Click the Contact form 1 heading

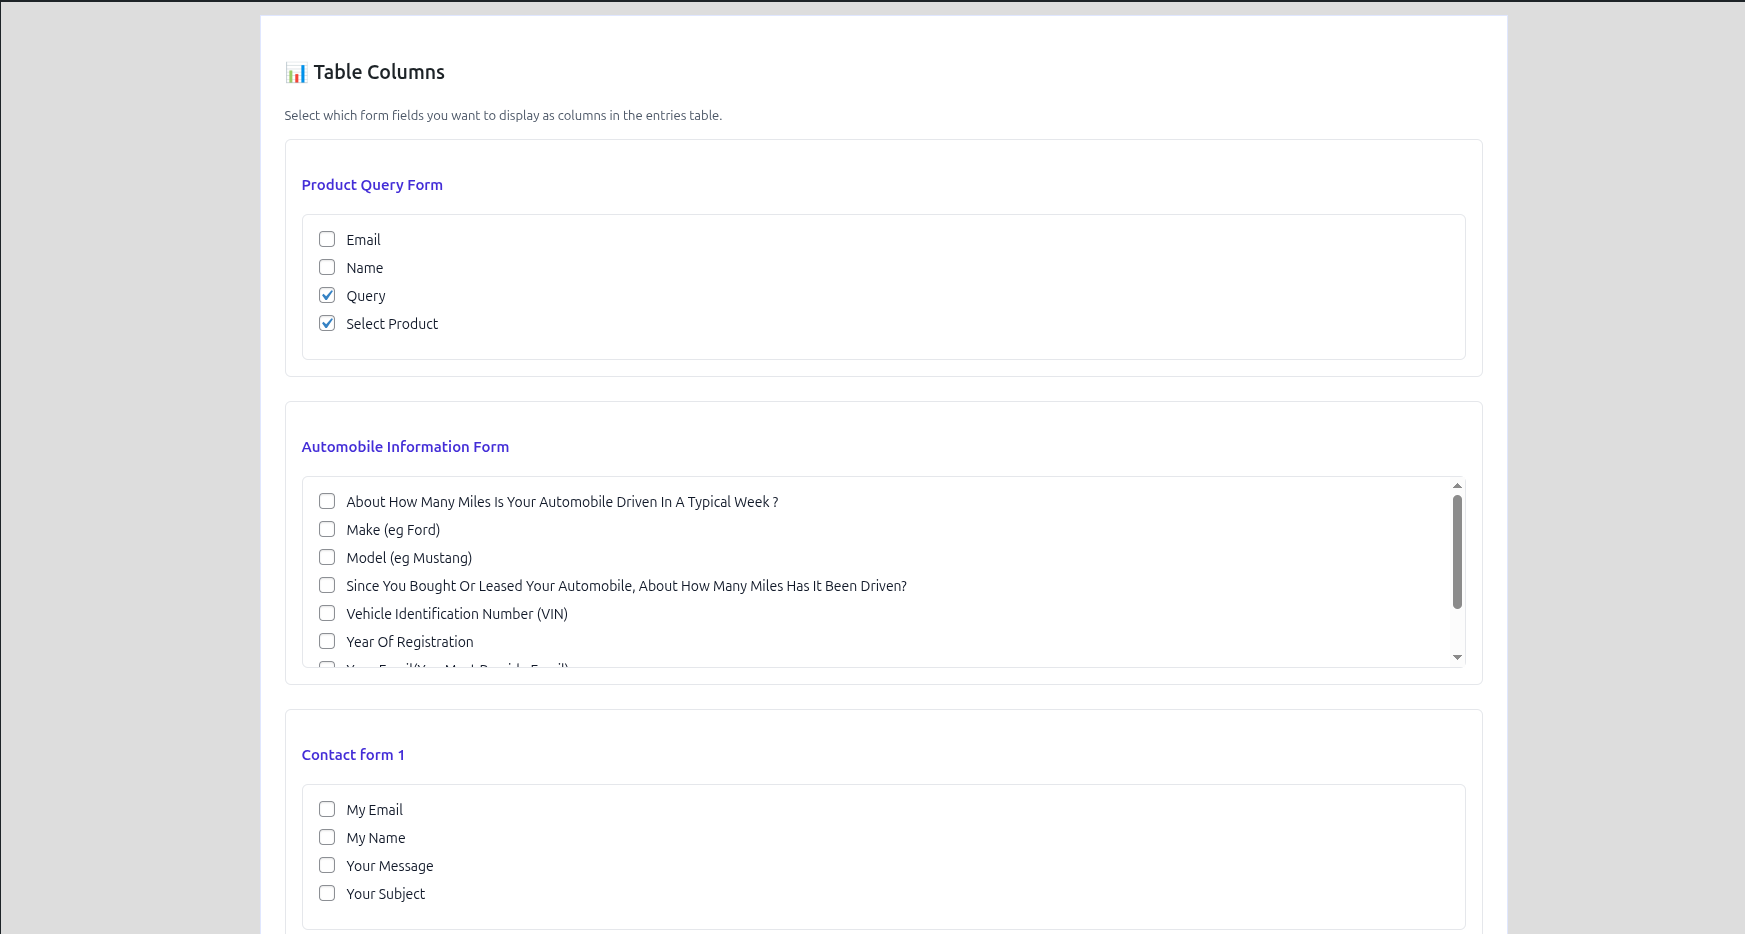pos(353,754)
